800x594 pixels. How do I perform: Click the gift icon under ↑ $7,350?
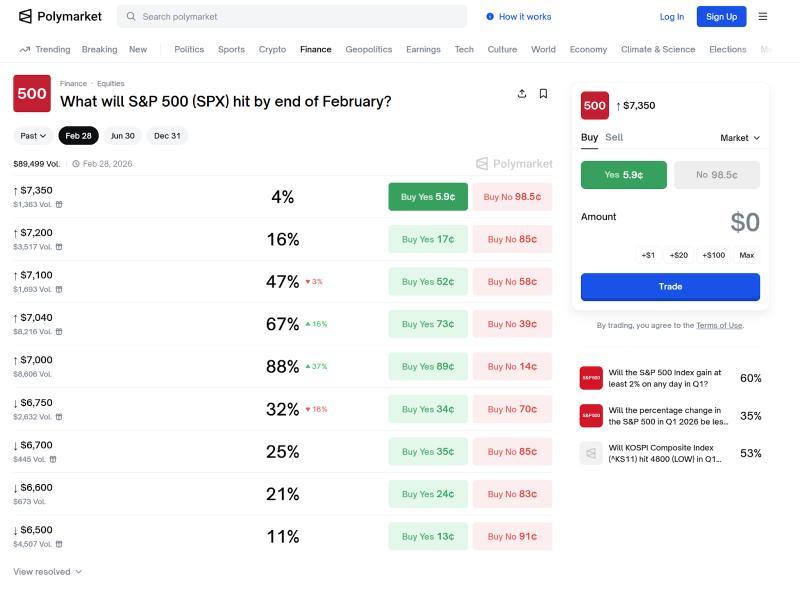tap(59, 204)
